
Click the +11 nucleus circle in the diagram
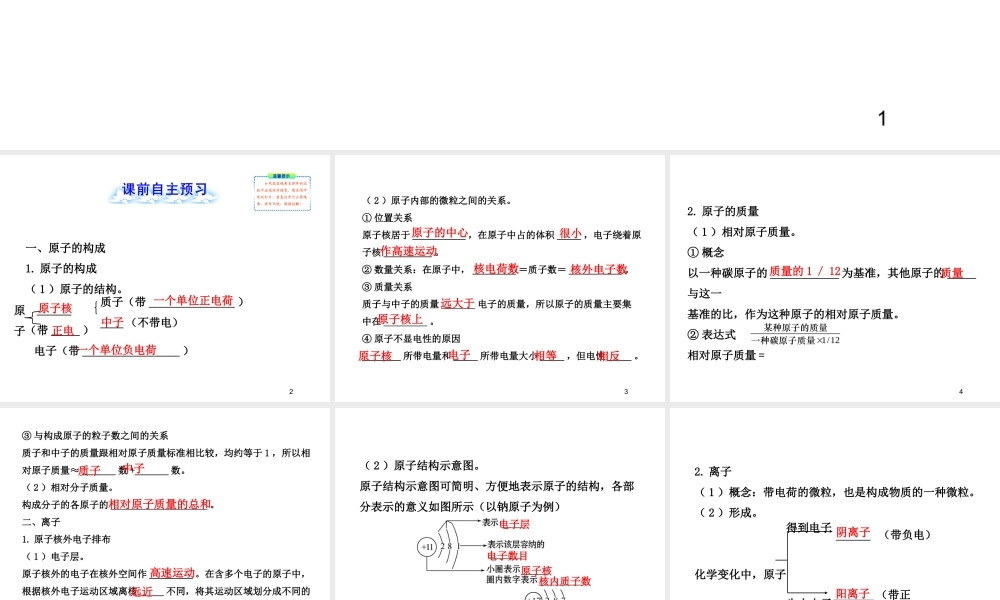(x=427, y=546)
